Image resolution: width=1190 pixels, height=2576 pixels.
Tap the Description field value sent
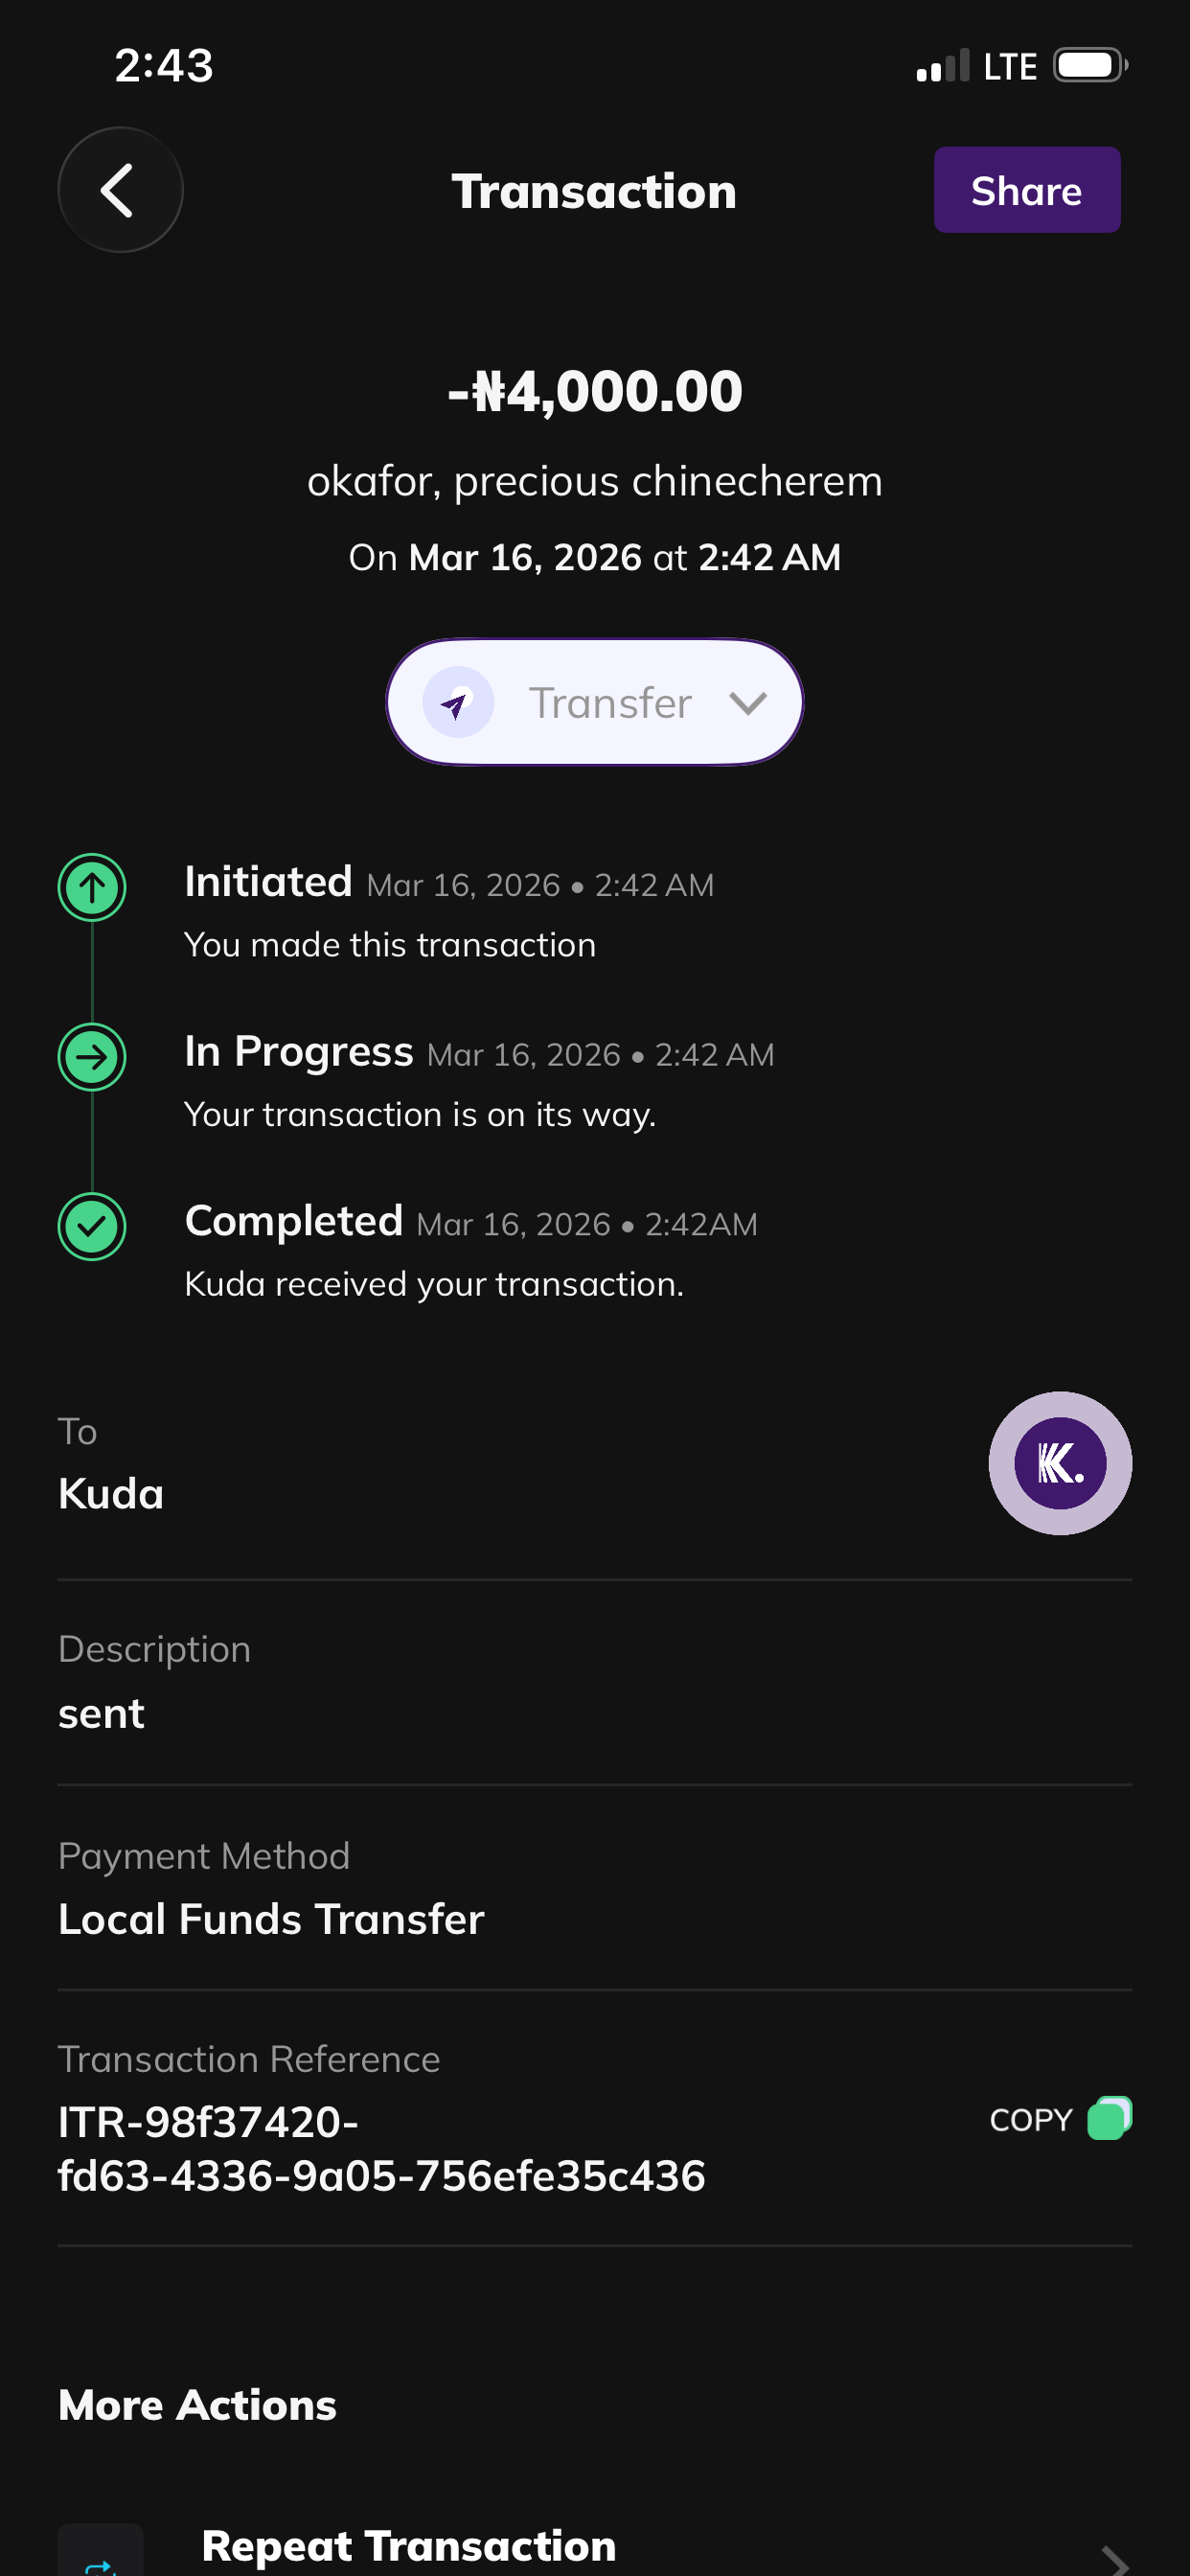[101, 1714]
